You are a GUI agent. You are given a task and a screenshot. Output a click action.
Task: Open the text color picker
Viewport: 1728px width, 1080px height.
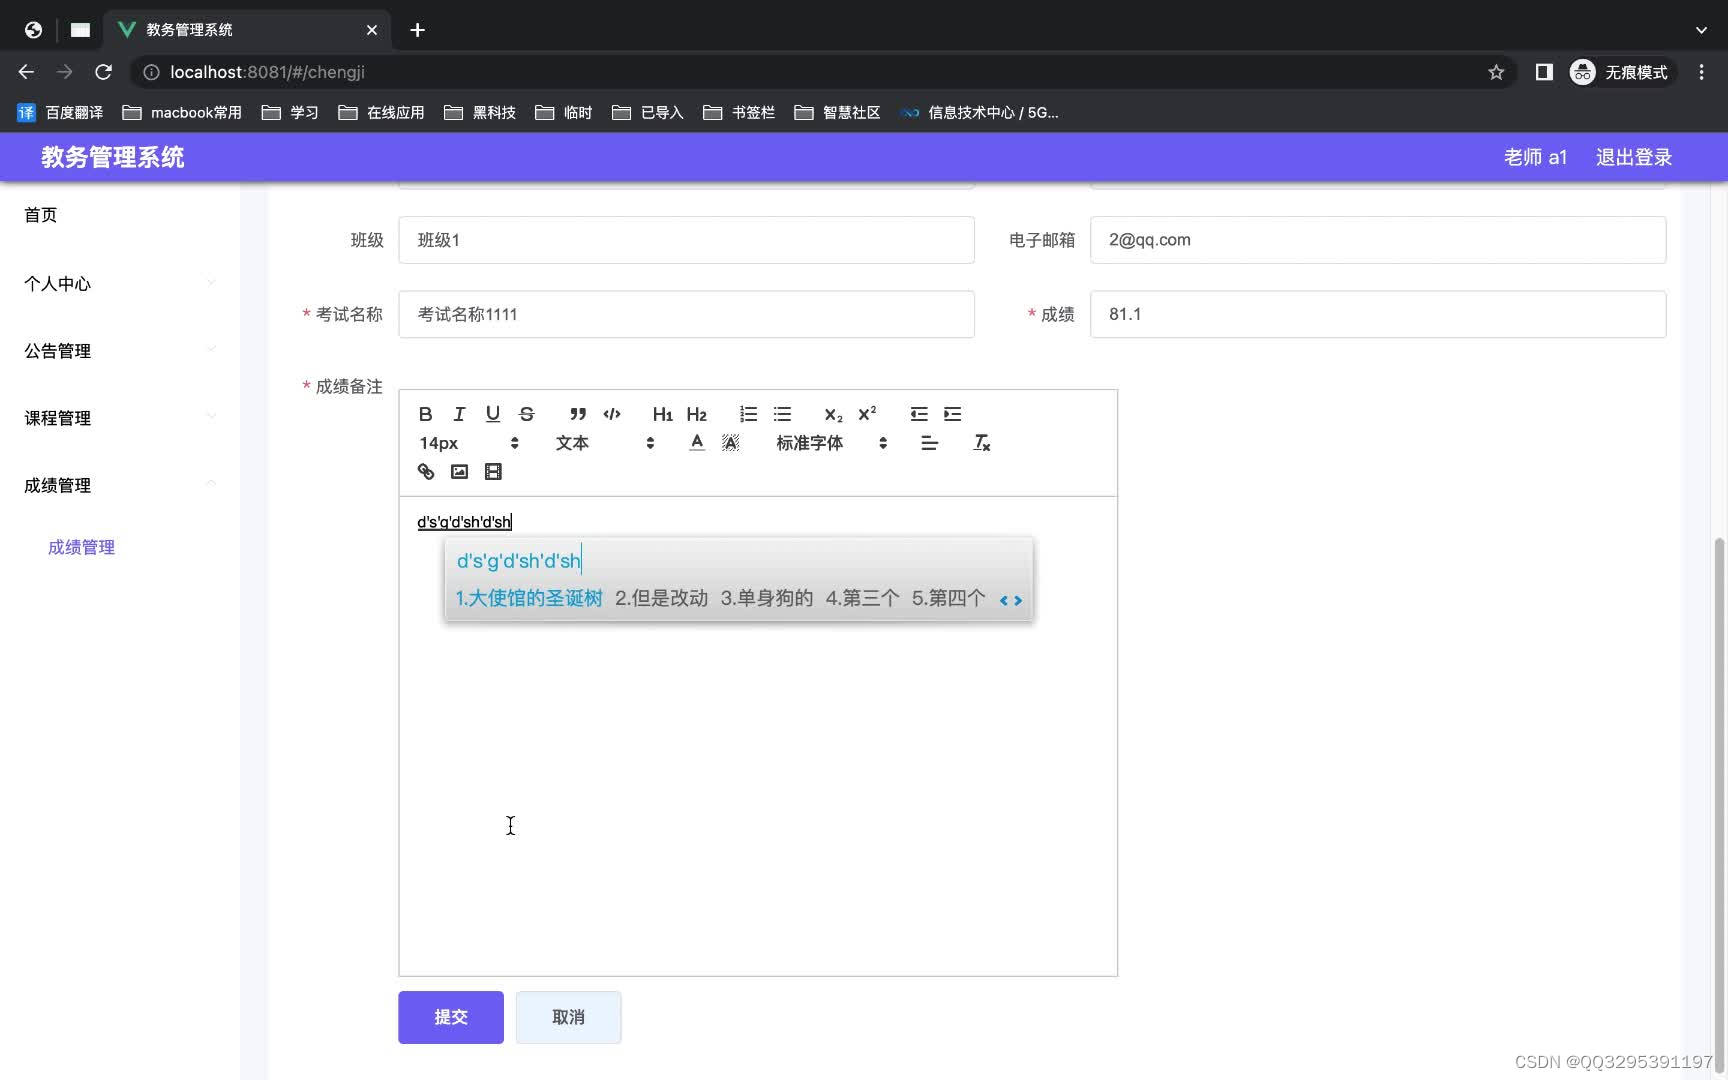(x=697, y=443)
